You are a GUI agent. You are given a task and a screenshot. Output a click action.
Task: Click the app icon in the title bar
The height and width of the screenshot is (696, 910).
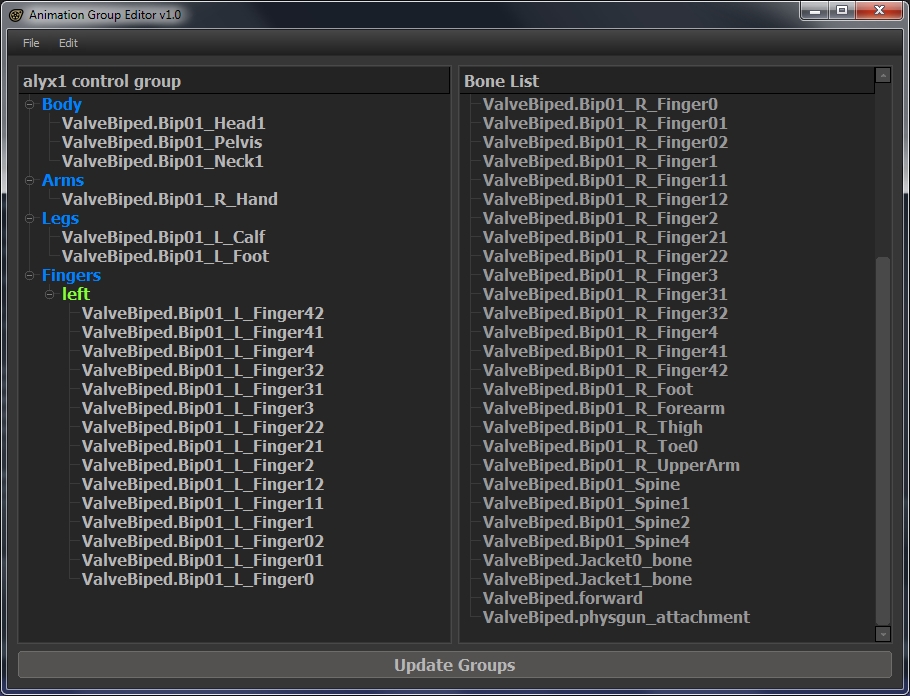click(x=15, y=15)
